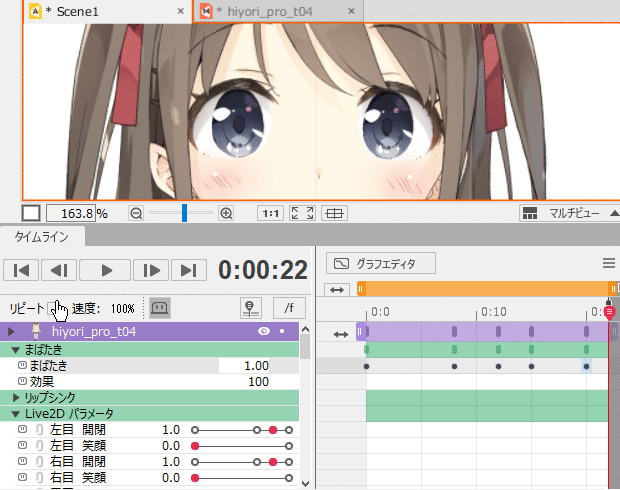Image resolution: width=620 pixels, height=490 pixels.
Task: Jump to the last frame
Action: click(x=188, y=270)
